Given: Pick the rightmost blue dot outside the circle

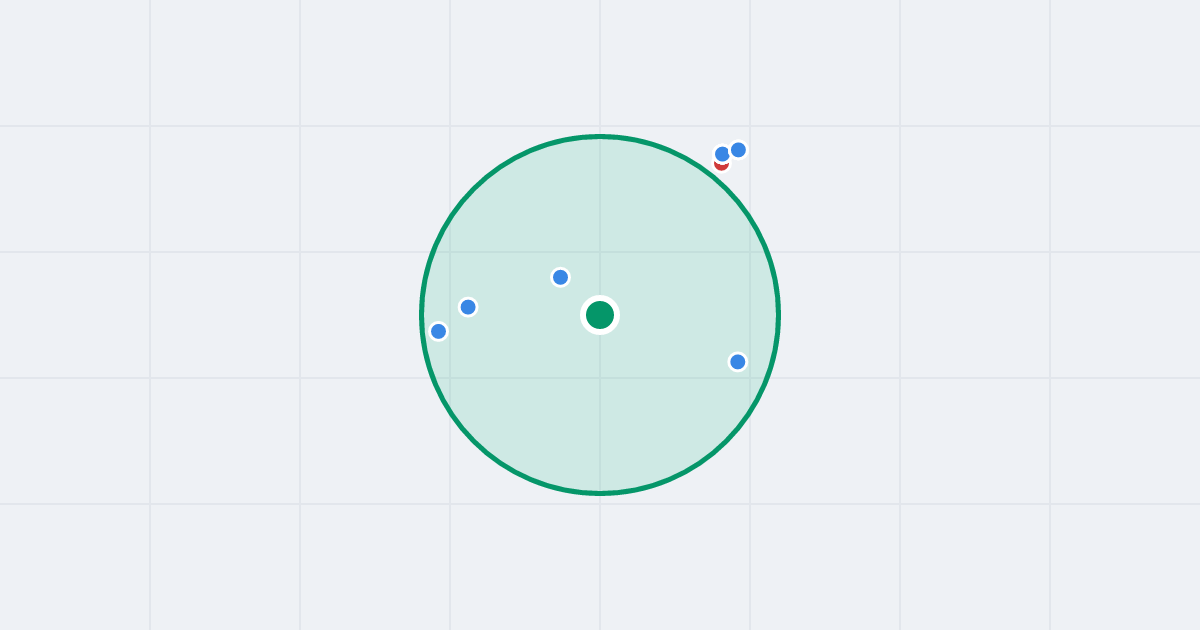Looking at the screenshot, I should (738, 150).
